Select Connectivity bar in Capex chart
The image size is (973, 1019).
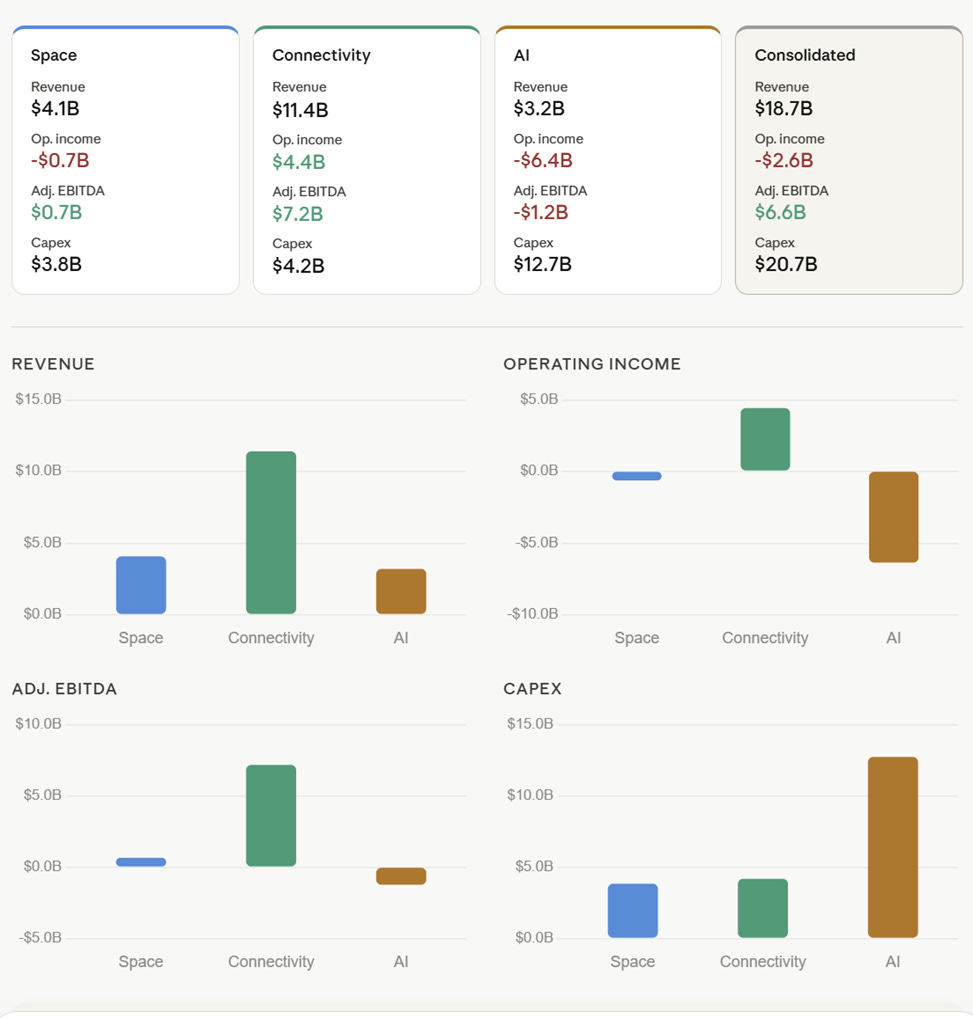pos(762,908)
